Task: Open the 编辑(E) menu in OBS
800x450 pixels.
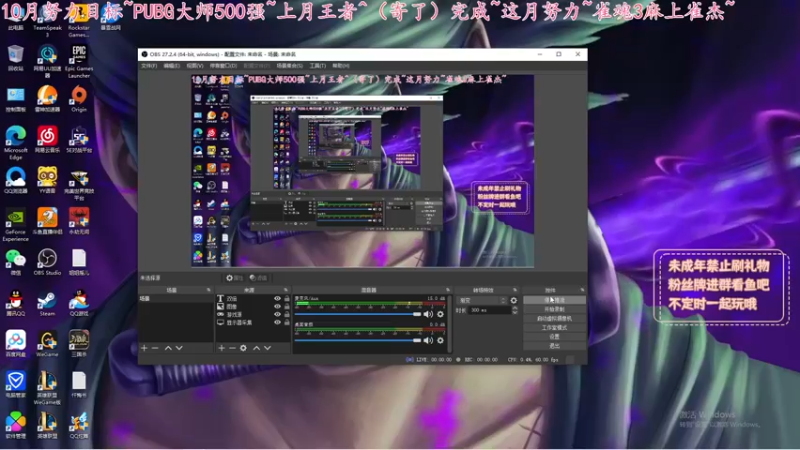Action: [171, 66]
